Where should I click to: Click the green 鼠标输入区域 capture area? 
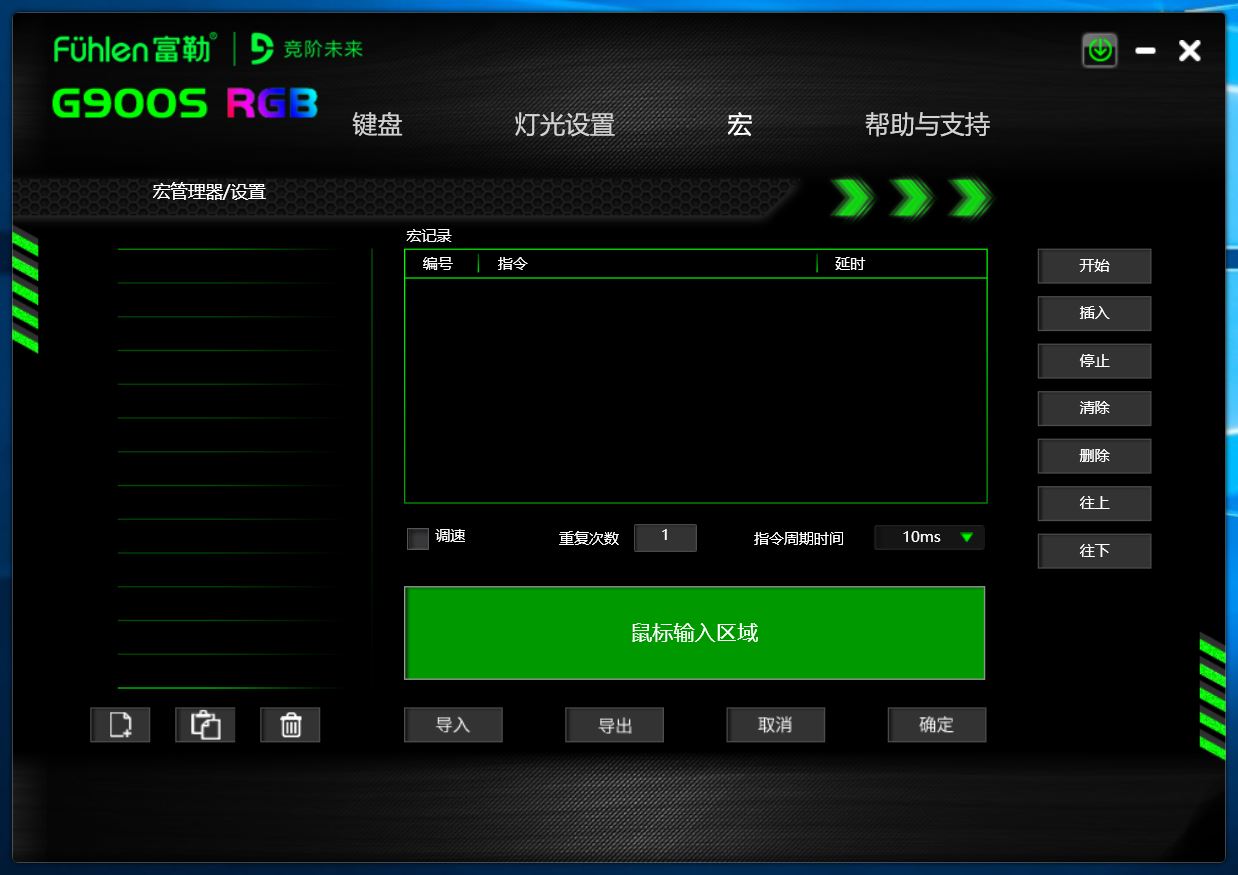[695, 632]
